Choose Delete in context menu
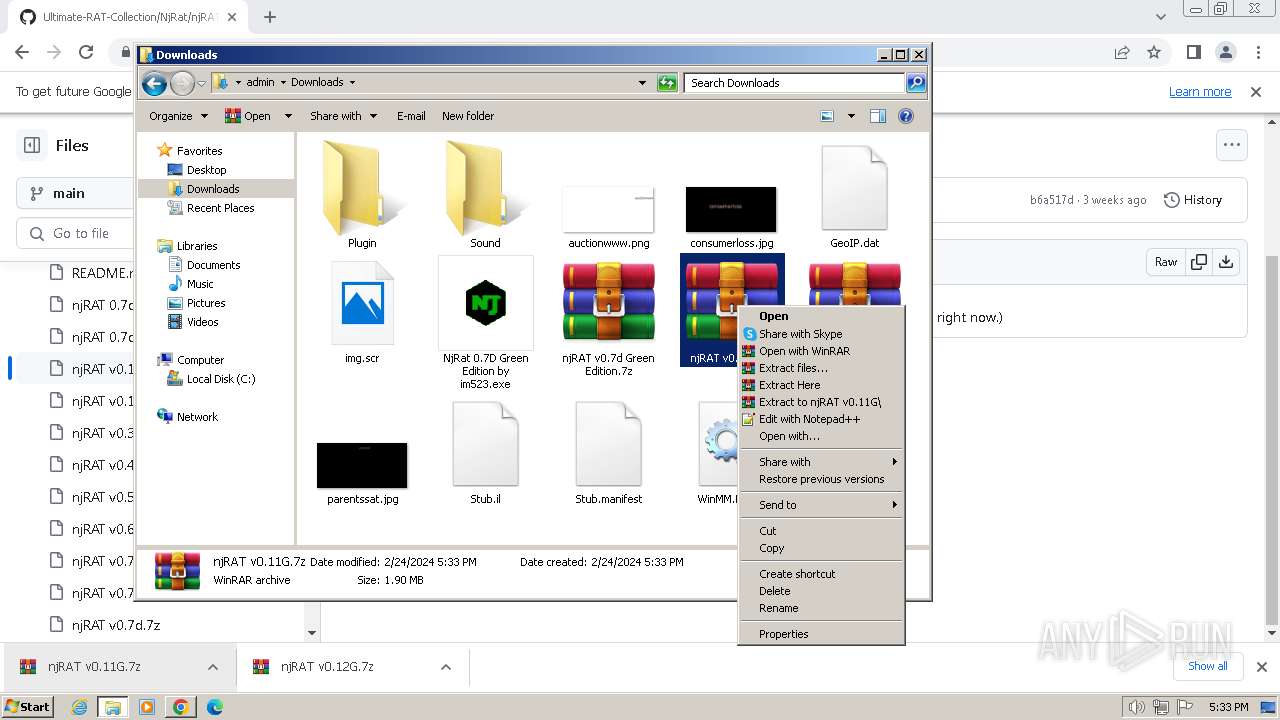Screen dimensions: 1280x720 821,591
